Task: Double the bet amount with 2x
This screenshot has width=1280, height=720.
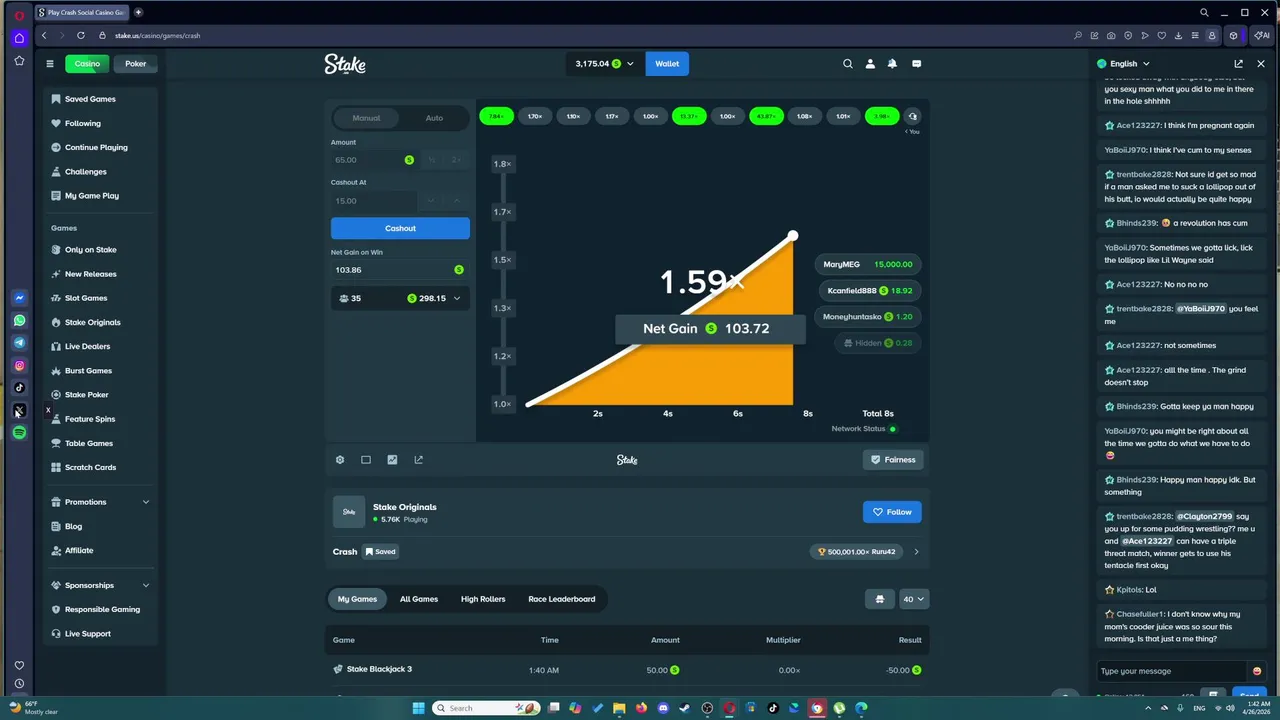Action: tap(456, 160)
